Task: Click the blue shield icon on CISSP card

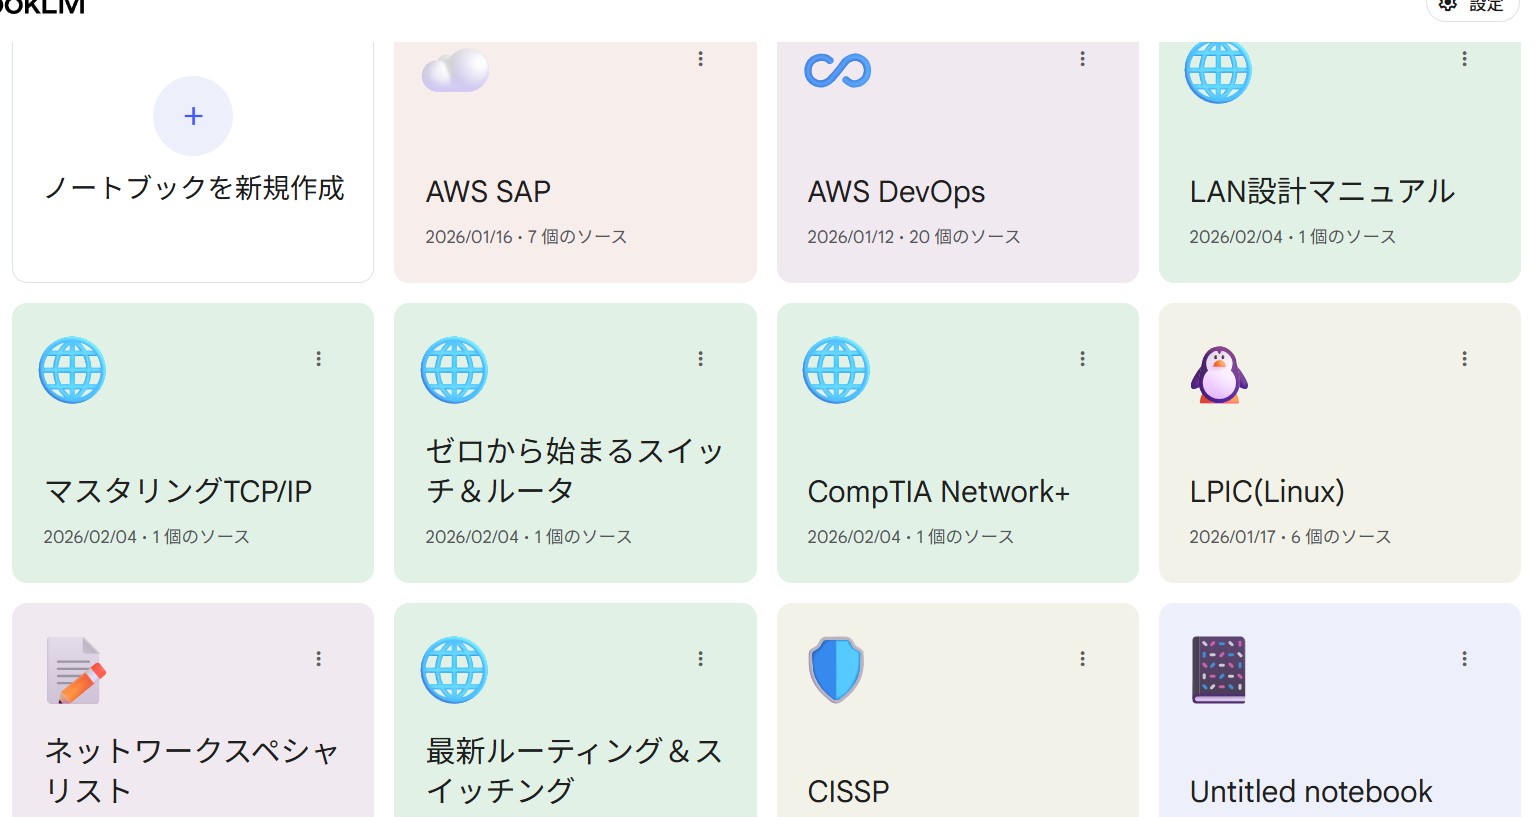Action: pyautogui.click(x=836, y=669)
